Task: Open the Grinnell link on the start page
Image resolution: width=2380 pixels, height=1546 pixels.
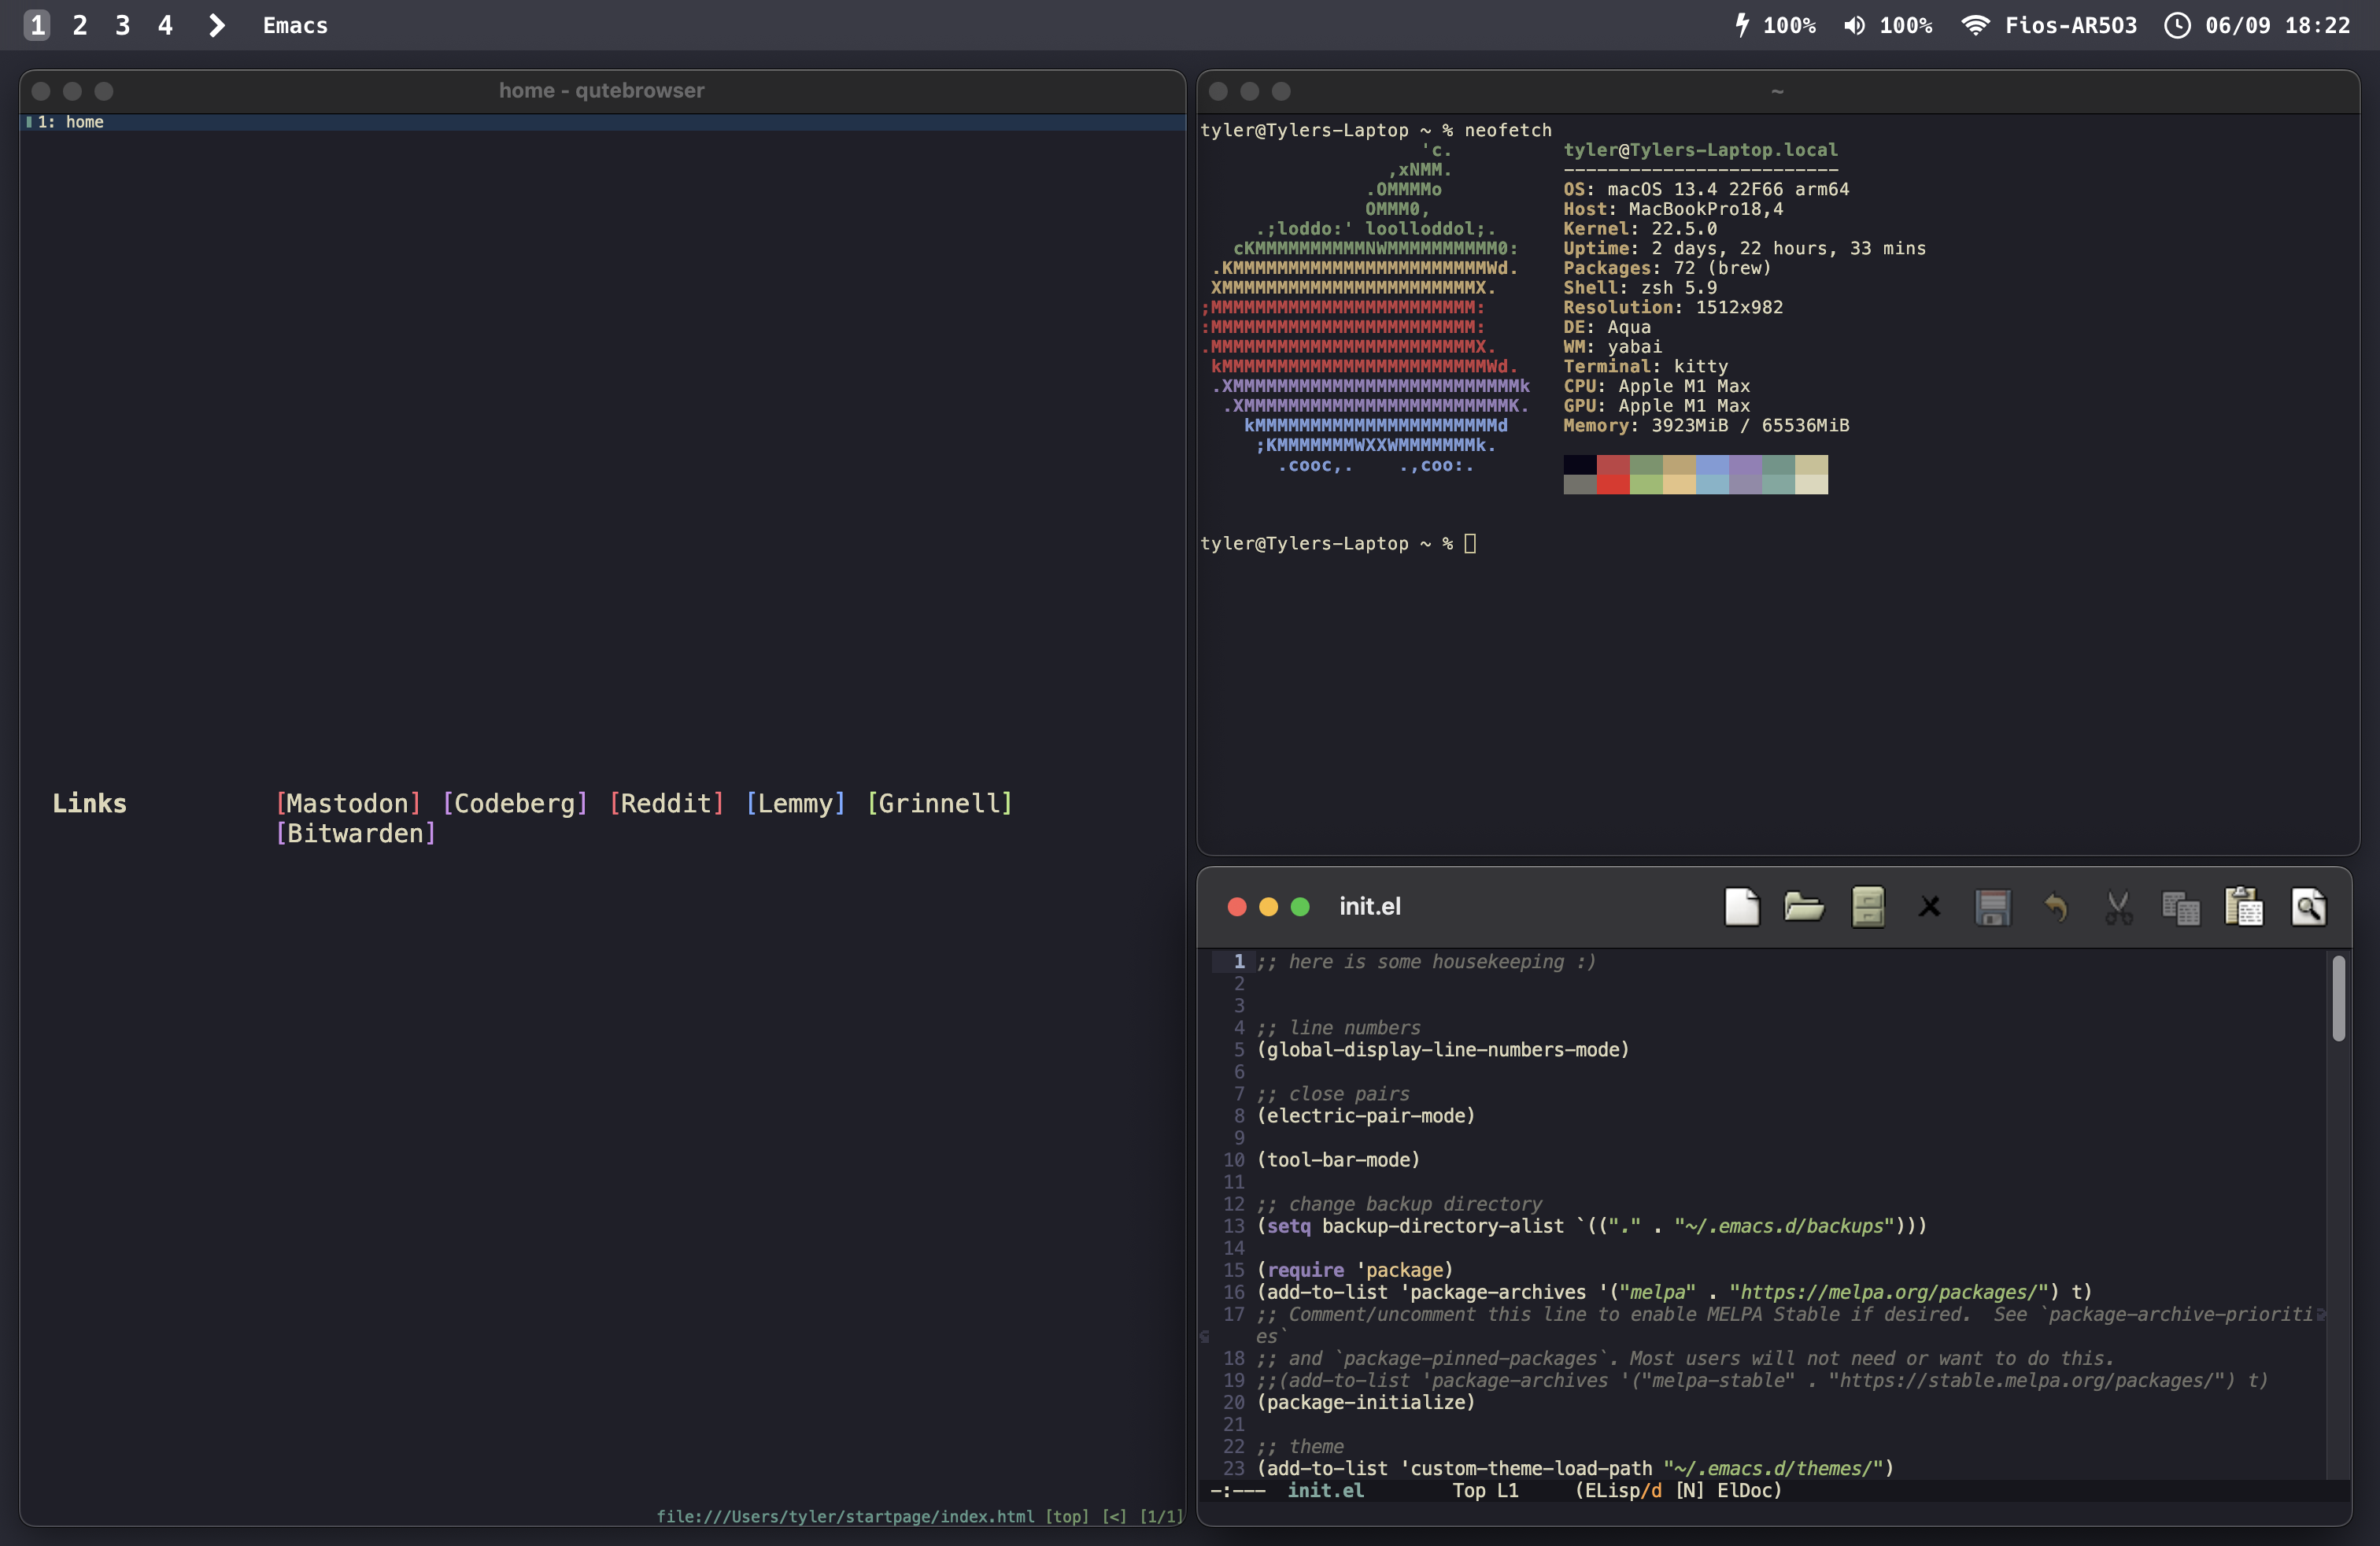Action: point(939,803)
